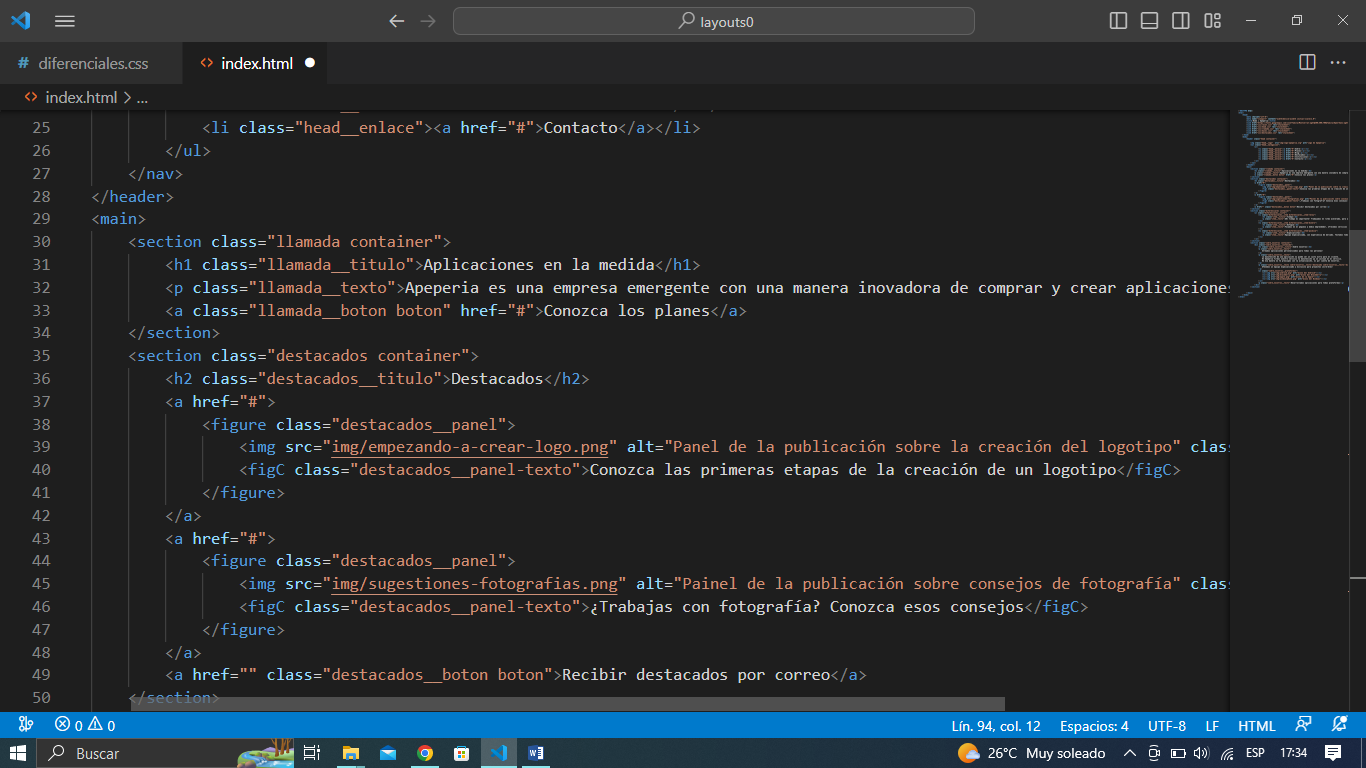Toggle the primary side bar layout icon
1366x768 pixels.
coord(1119,21)
